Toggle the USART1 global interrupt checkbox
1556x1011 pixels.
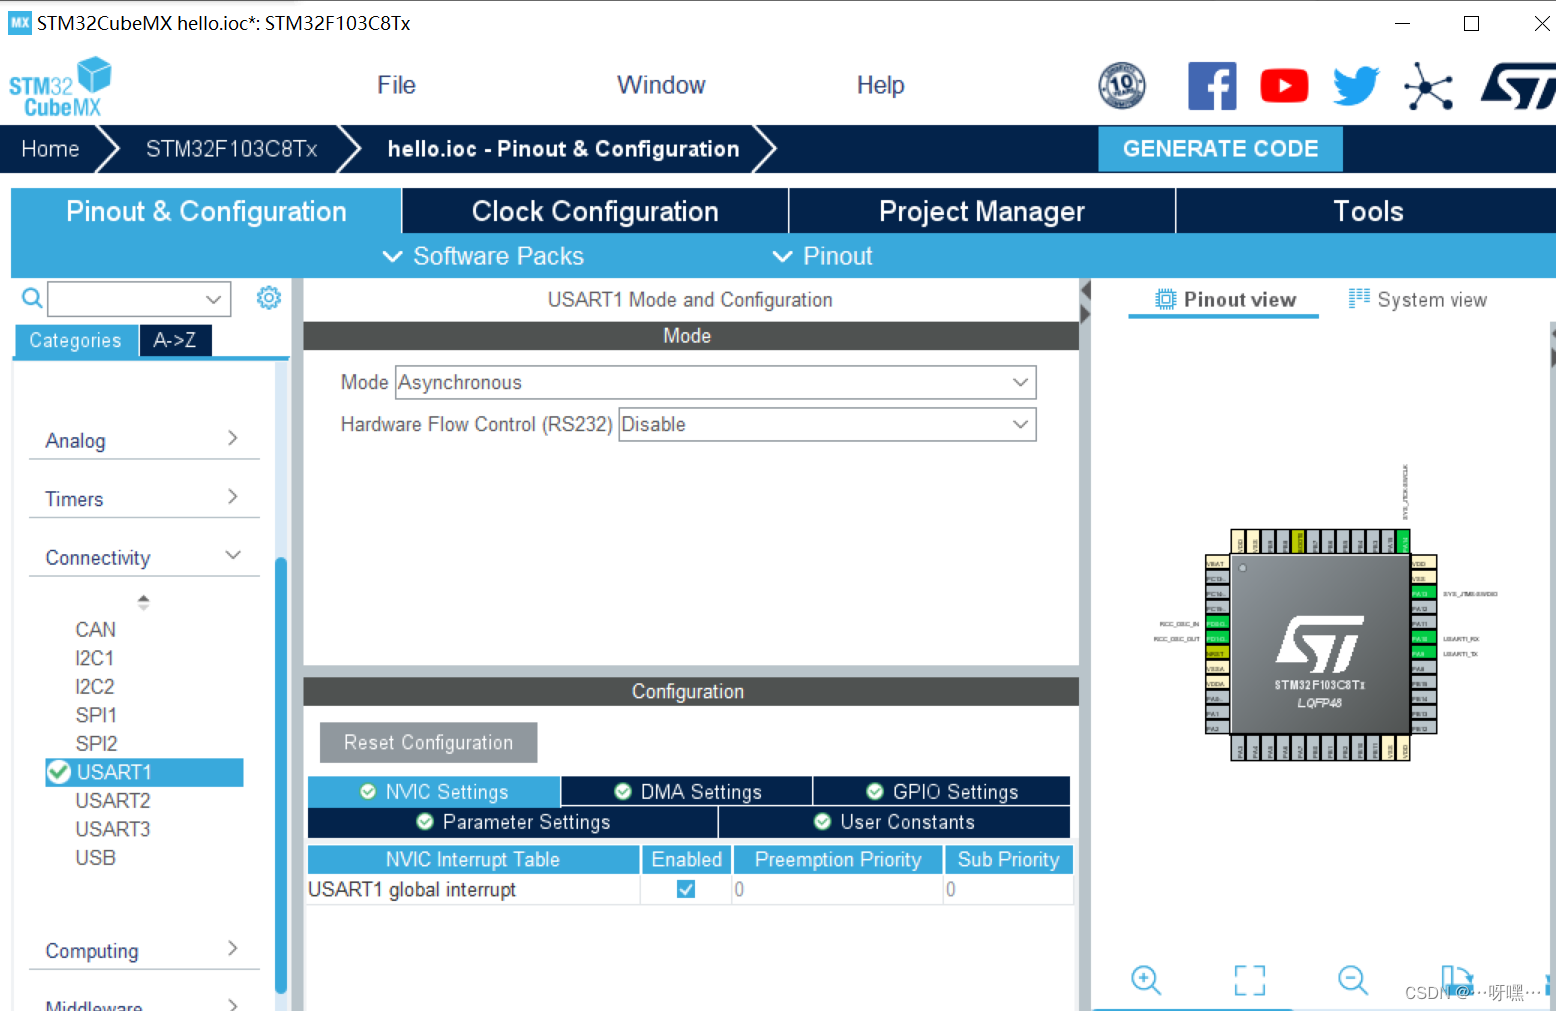(x=686, y=889)
